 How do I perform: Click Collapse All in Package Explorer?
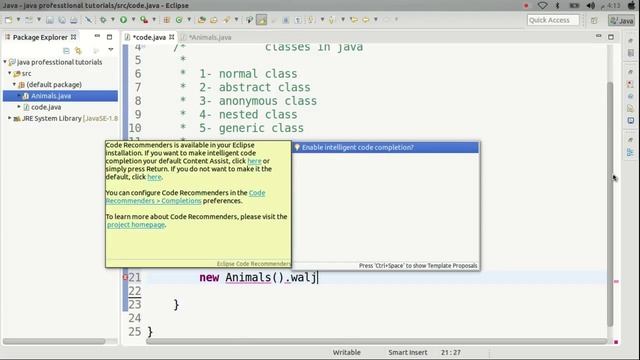(66, 51)
